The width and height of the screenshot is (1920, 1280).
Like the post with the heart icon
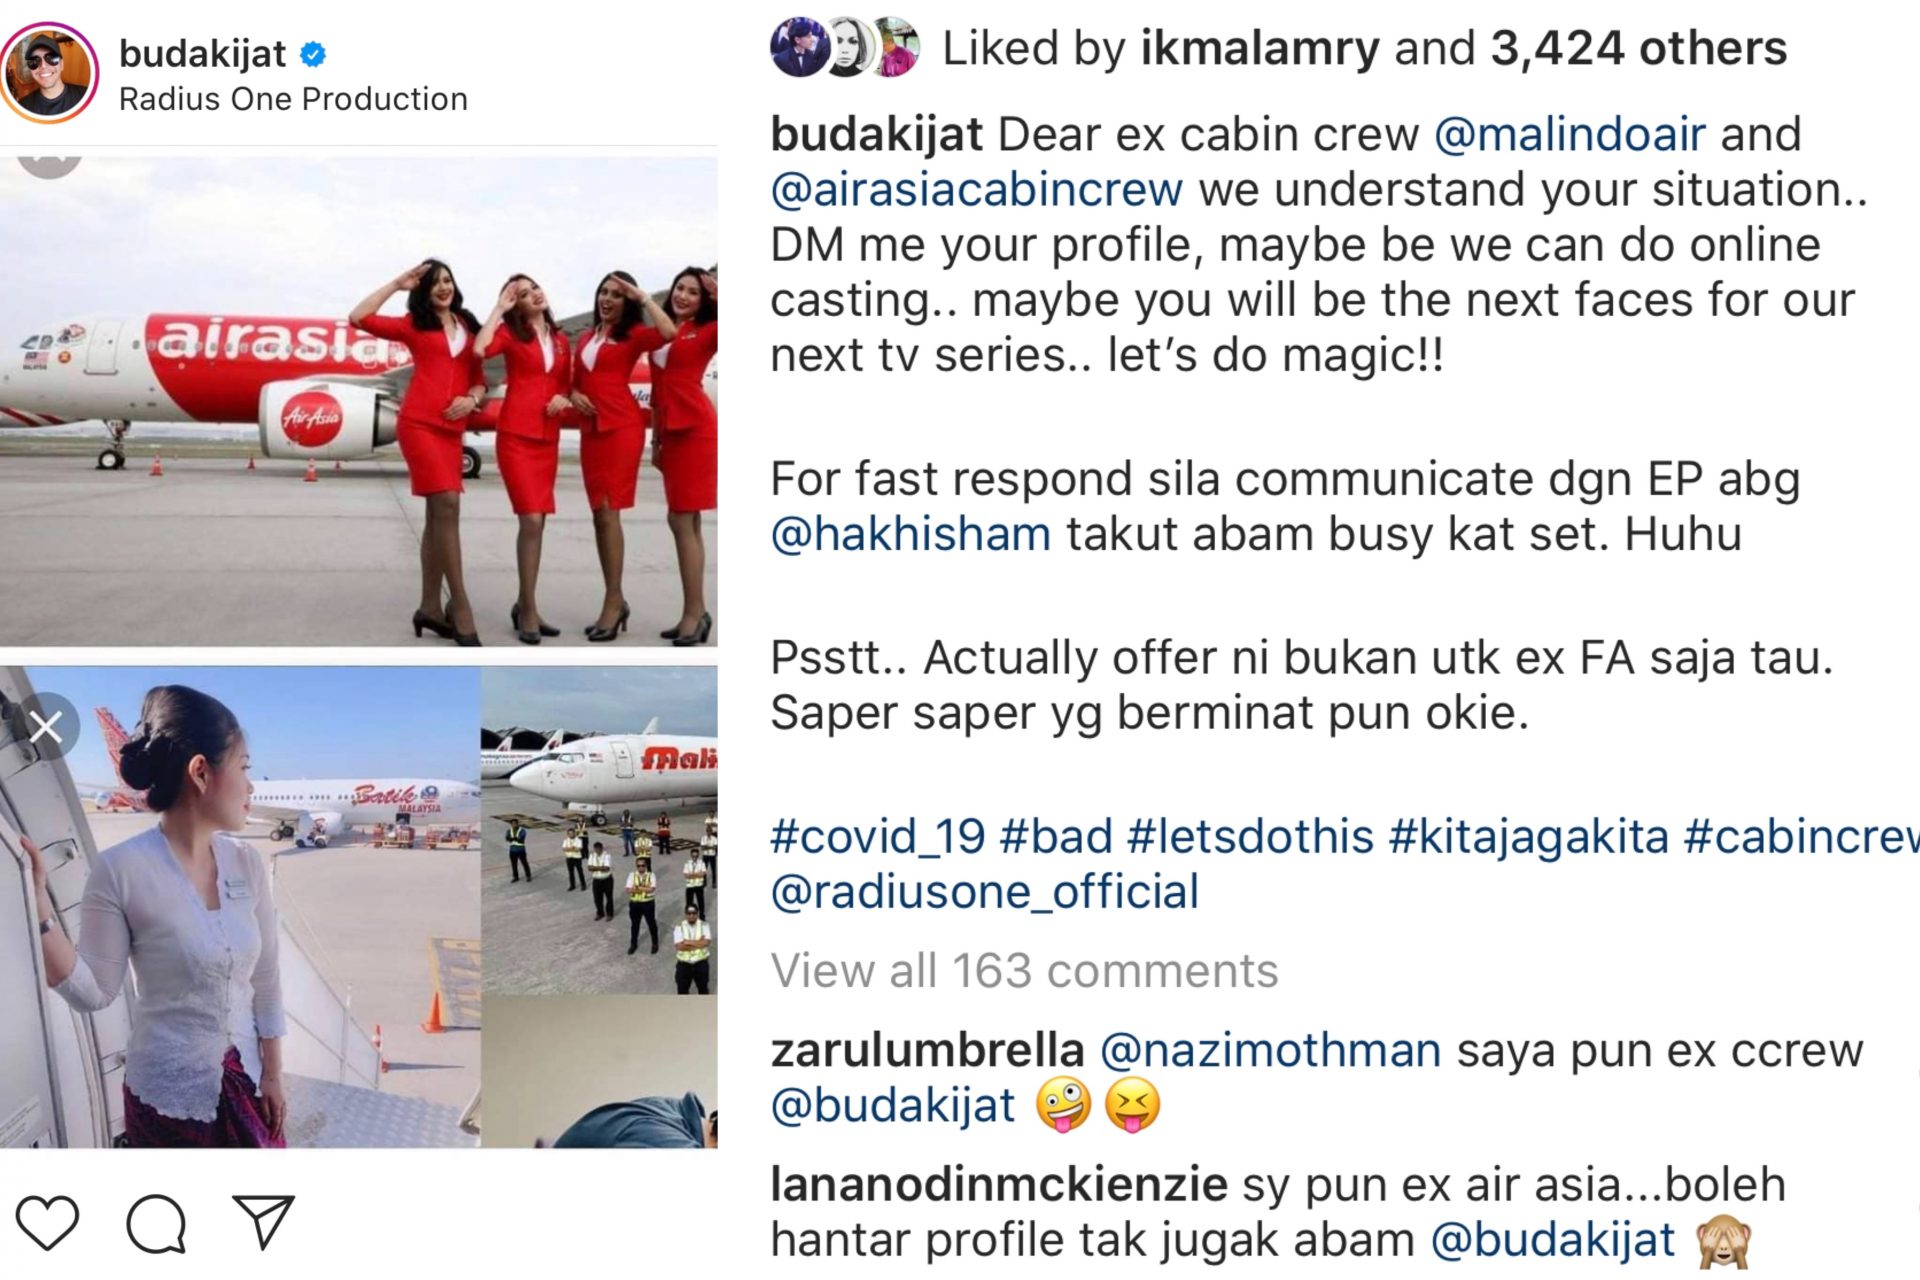(x=47, y=1222)
